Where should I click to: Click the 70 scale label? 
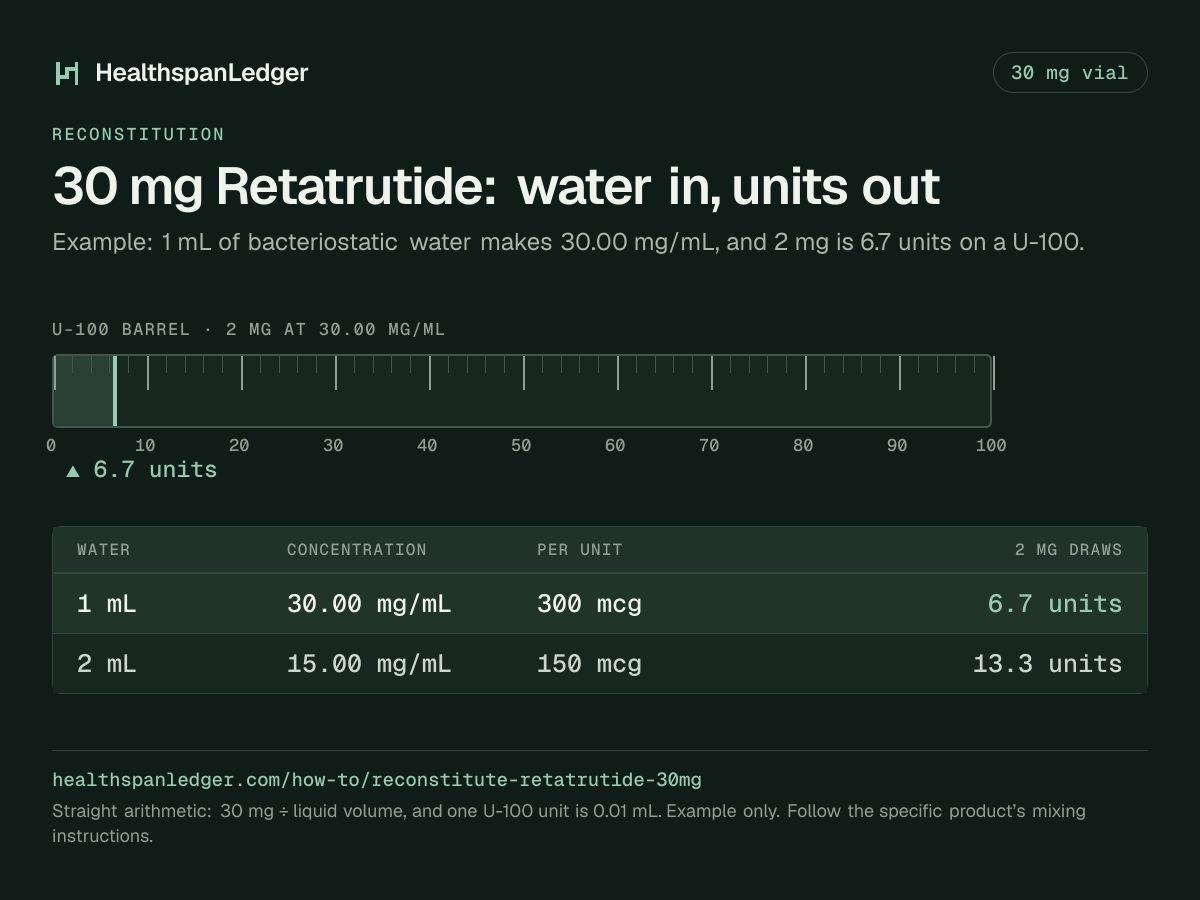709,445
